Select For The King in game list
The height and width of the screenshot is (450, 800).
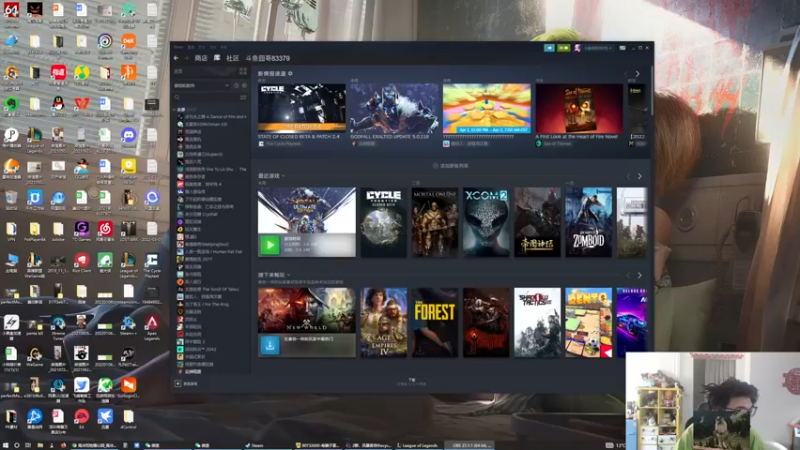(203, 304)
